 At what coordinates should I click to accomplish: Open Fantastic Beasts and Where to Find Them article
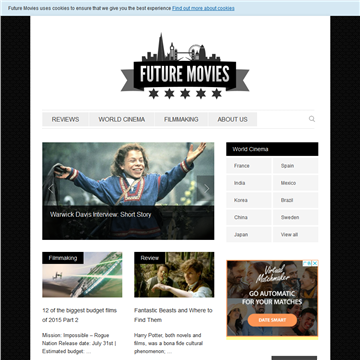[173, 315]
